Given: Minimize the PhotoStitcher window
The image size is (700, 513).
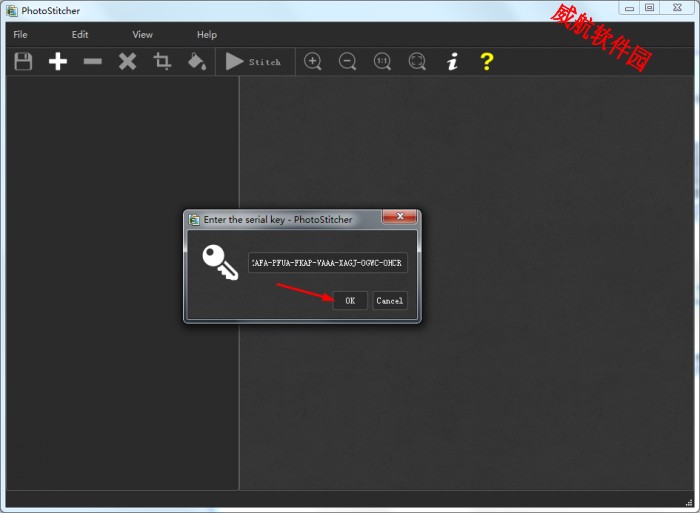Looking at the screenshot, I should tap(629, 8).
